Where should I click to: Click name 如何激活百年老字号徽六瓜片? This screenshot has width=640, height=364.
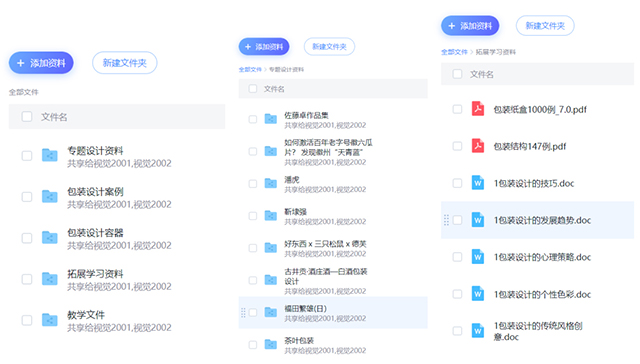click(x=328, y=147)
